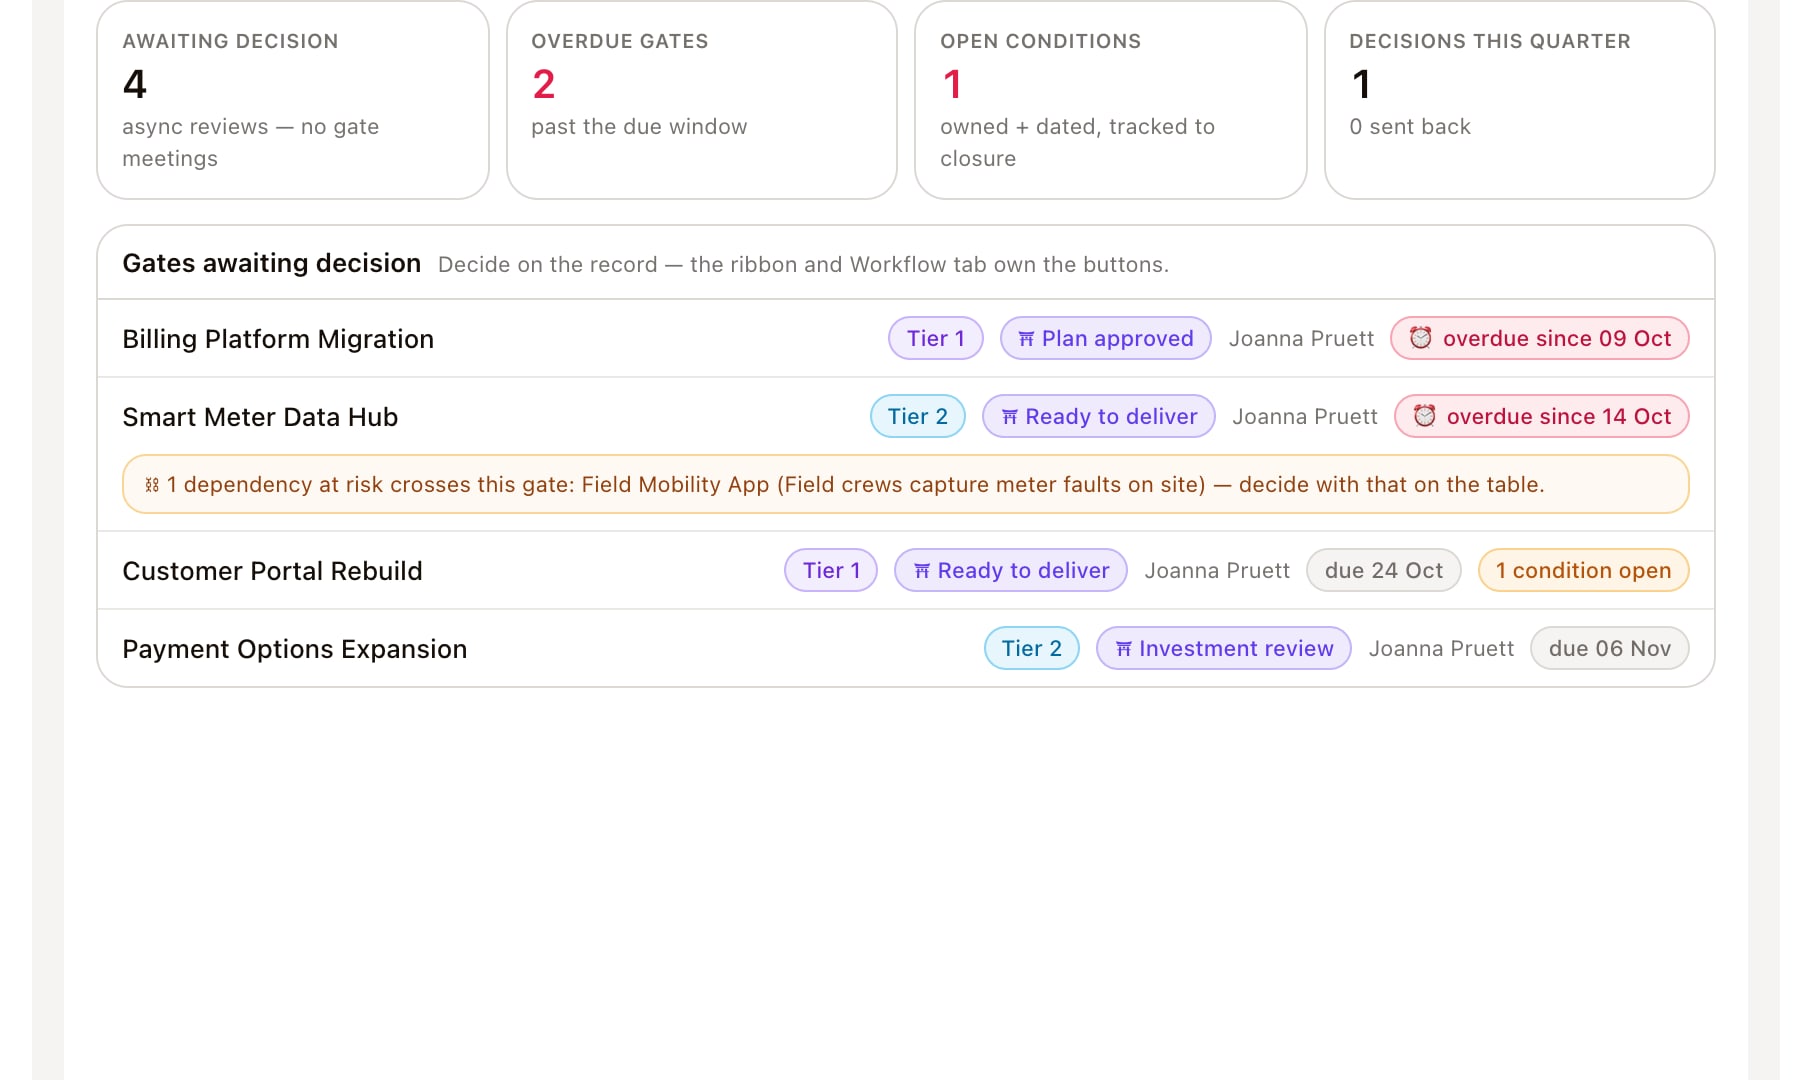The height and width of the screenshot is (1080, 1812).
Task: Click the gate icon in the Investment review badge
Action: (x=1124, y=649)
